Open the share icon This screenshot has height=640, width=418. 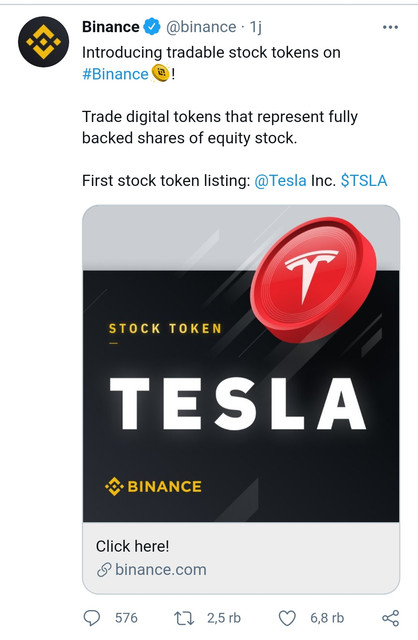pos(391,618)
